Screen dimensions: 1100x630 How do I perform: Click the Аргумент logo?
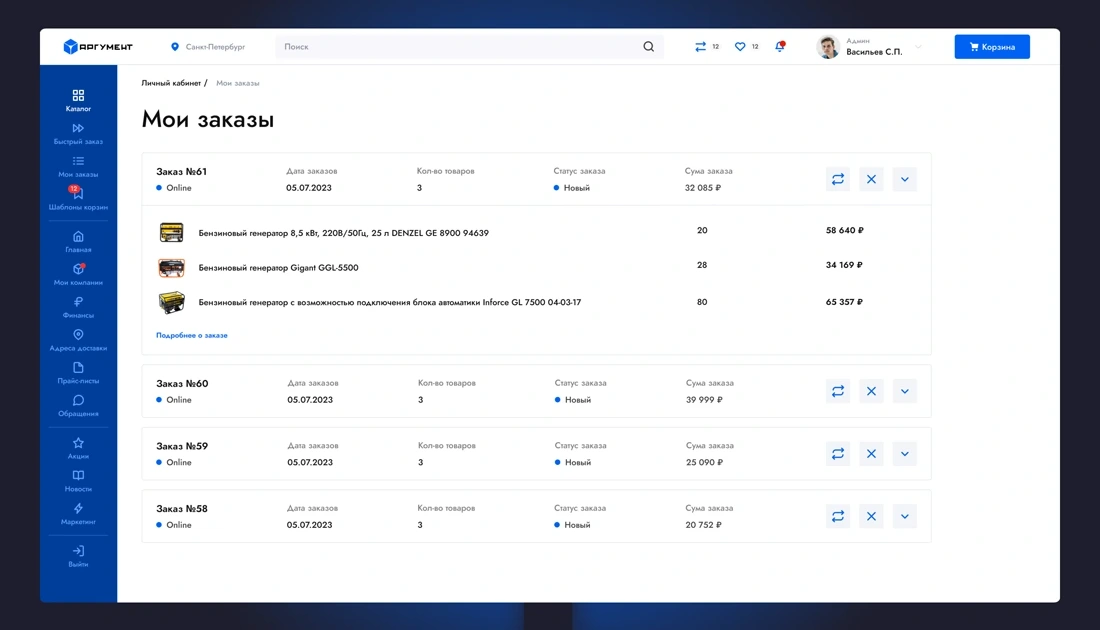(x=98, y=46)
